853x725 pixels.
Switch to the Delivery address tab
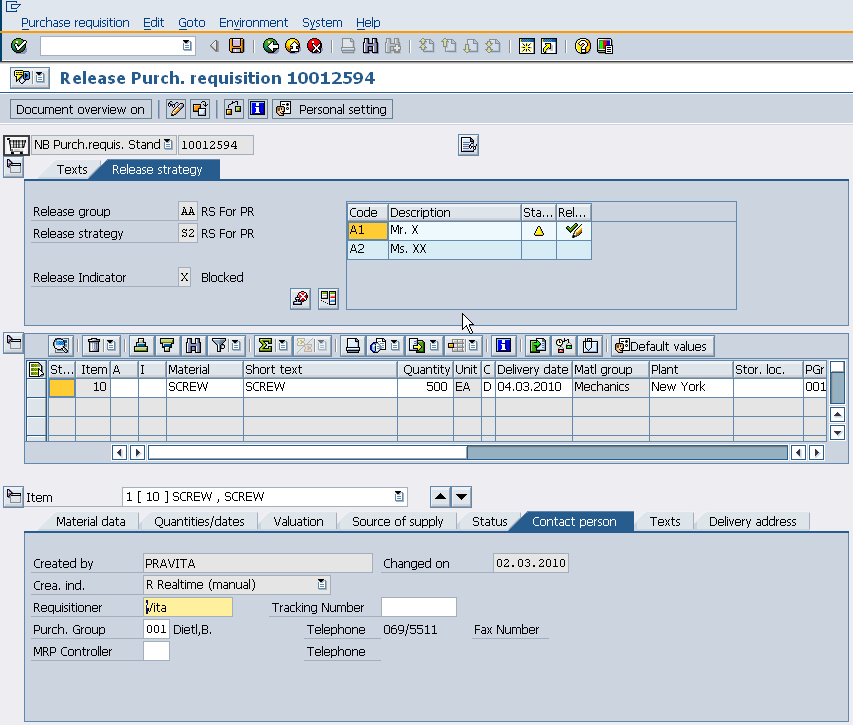tap(752, 521)
